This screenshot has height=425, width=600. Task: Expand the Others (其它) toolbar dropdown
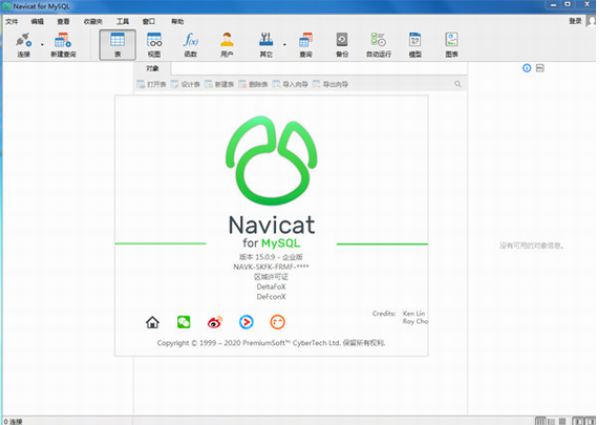point(285,43)
